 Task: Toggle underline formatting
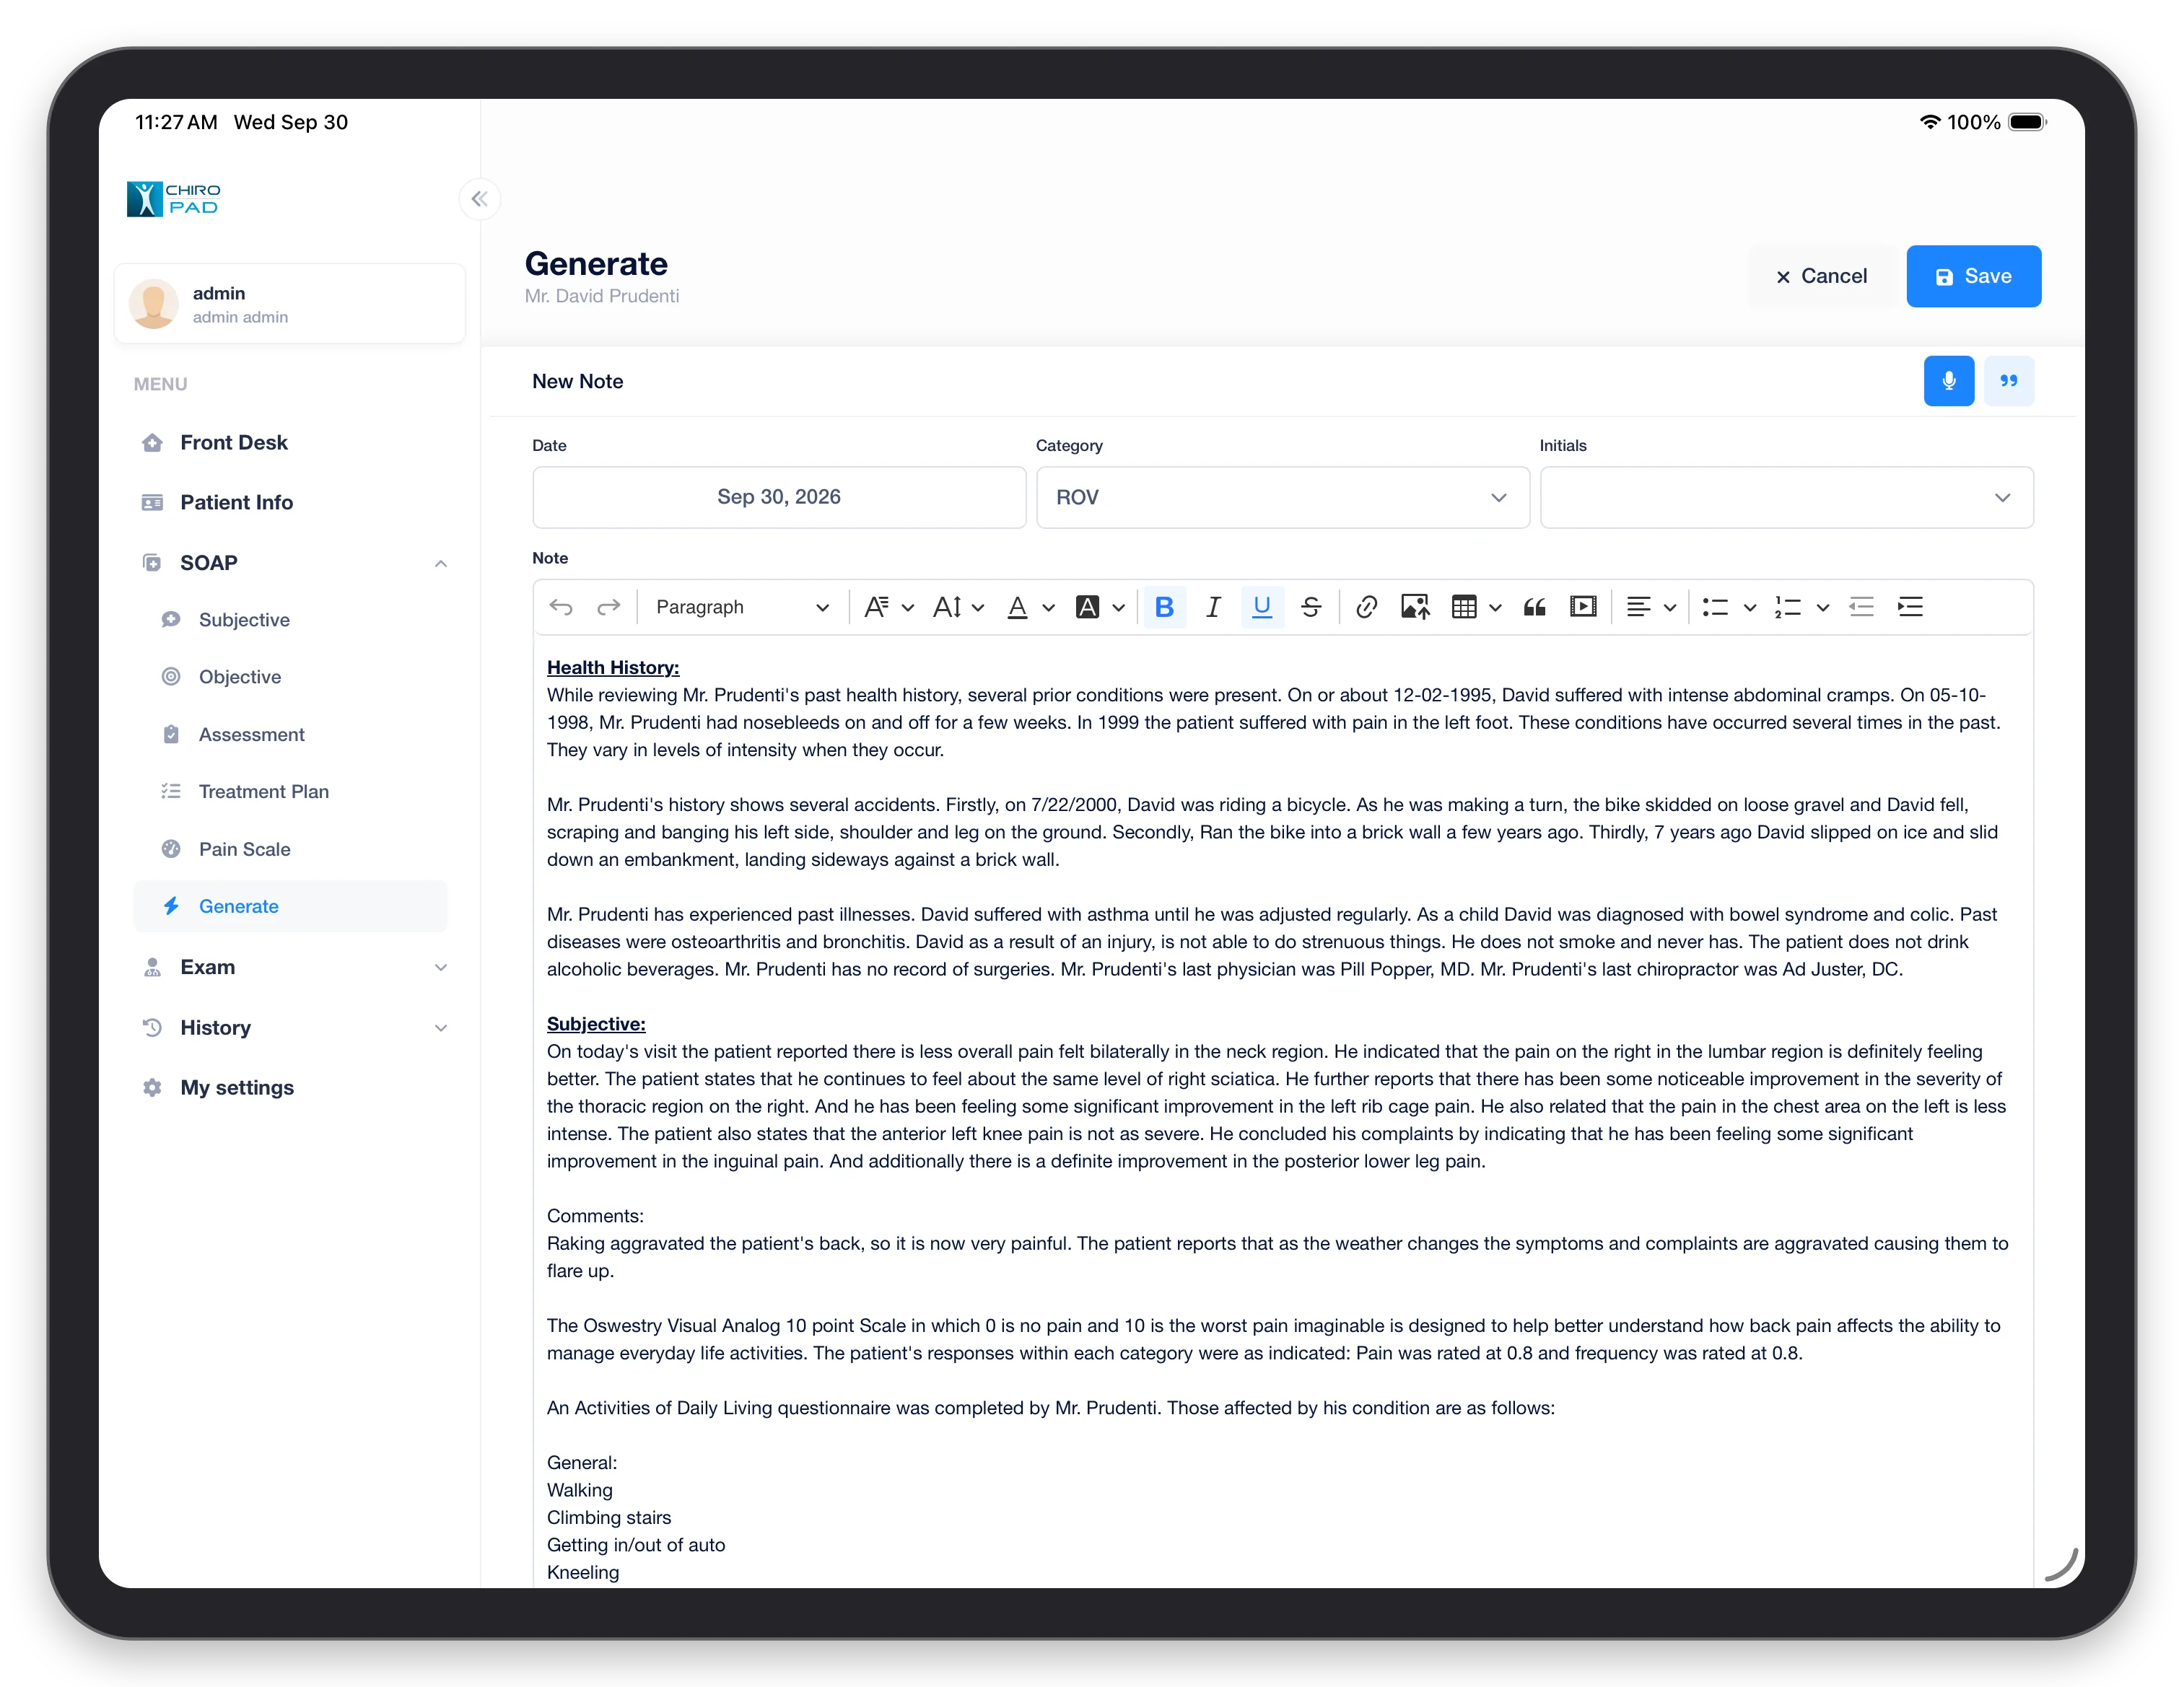point(1262,607)
